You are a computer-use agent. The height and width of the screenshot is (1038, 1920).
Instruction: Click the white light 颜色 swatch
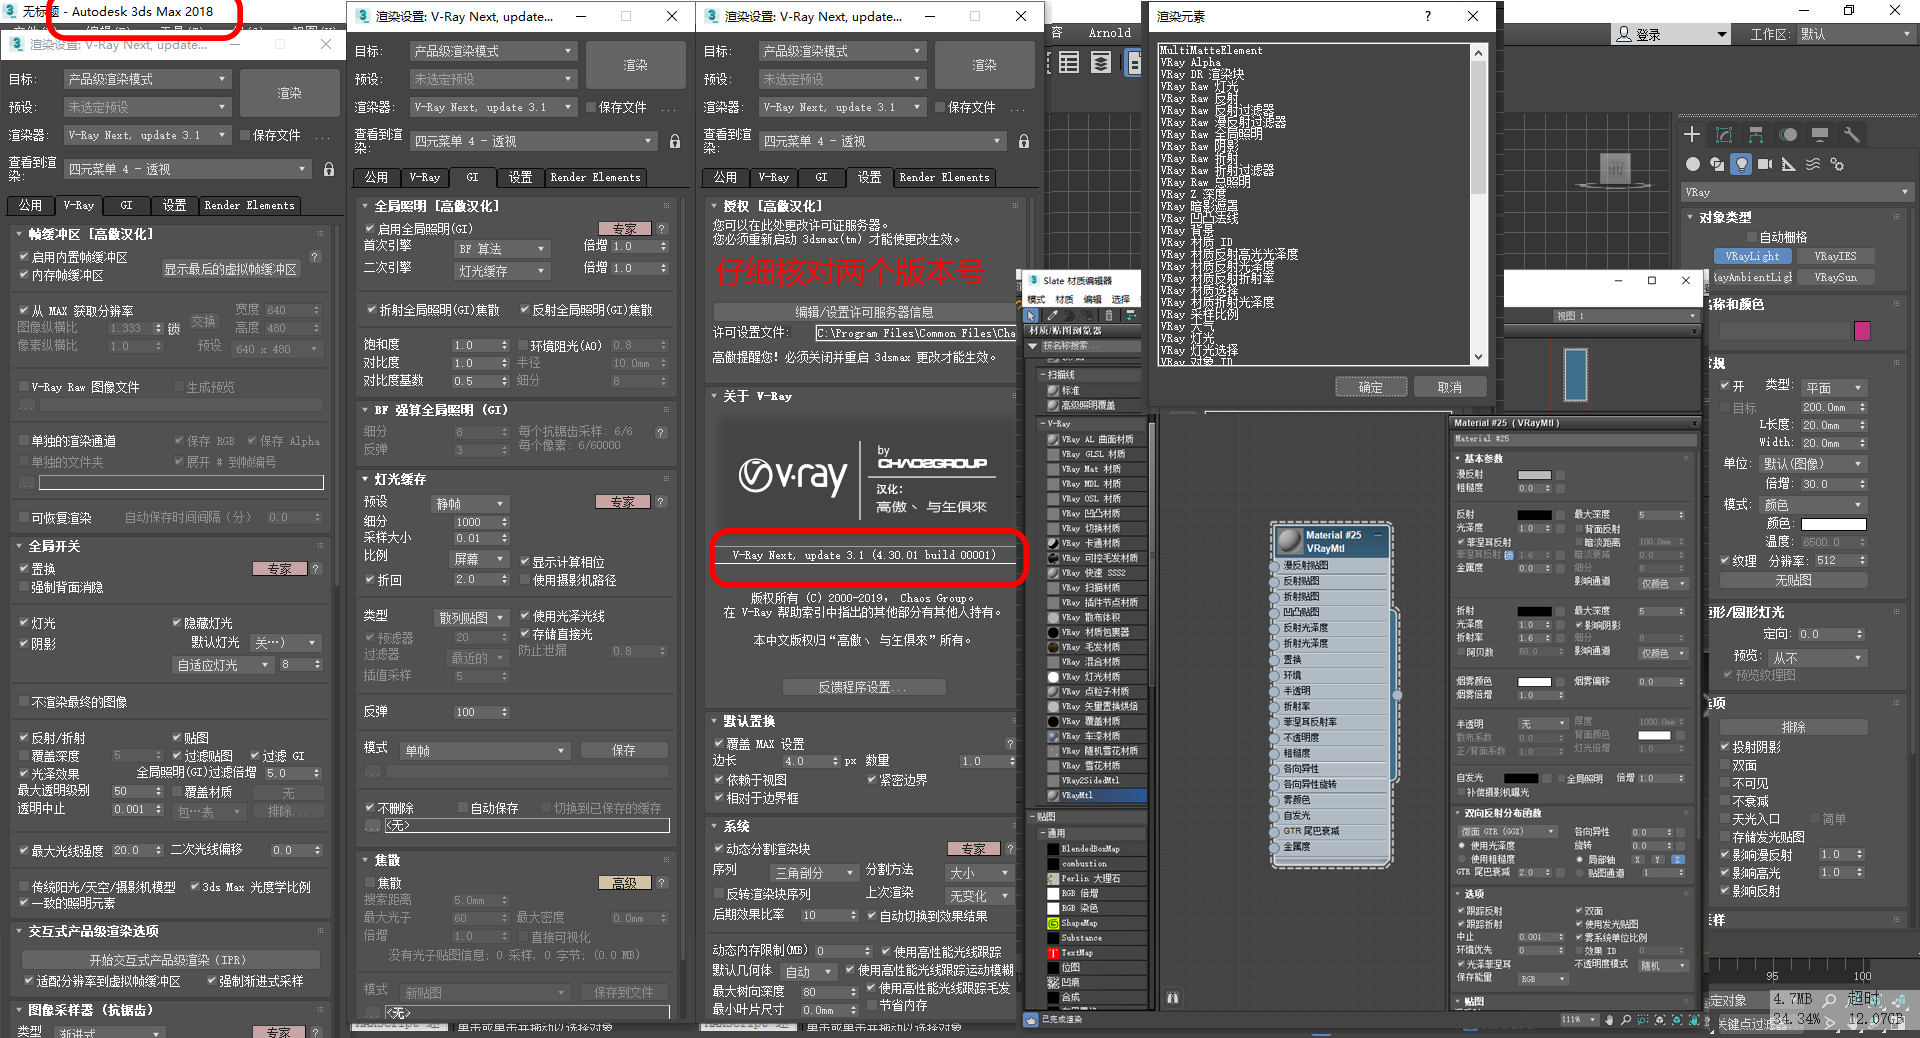coord(1834,524)
